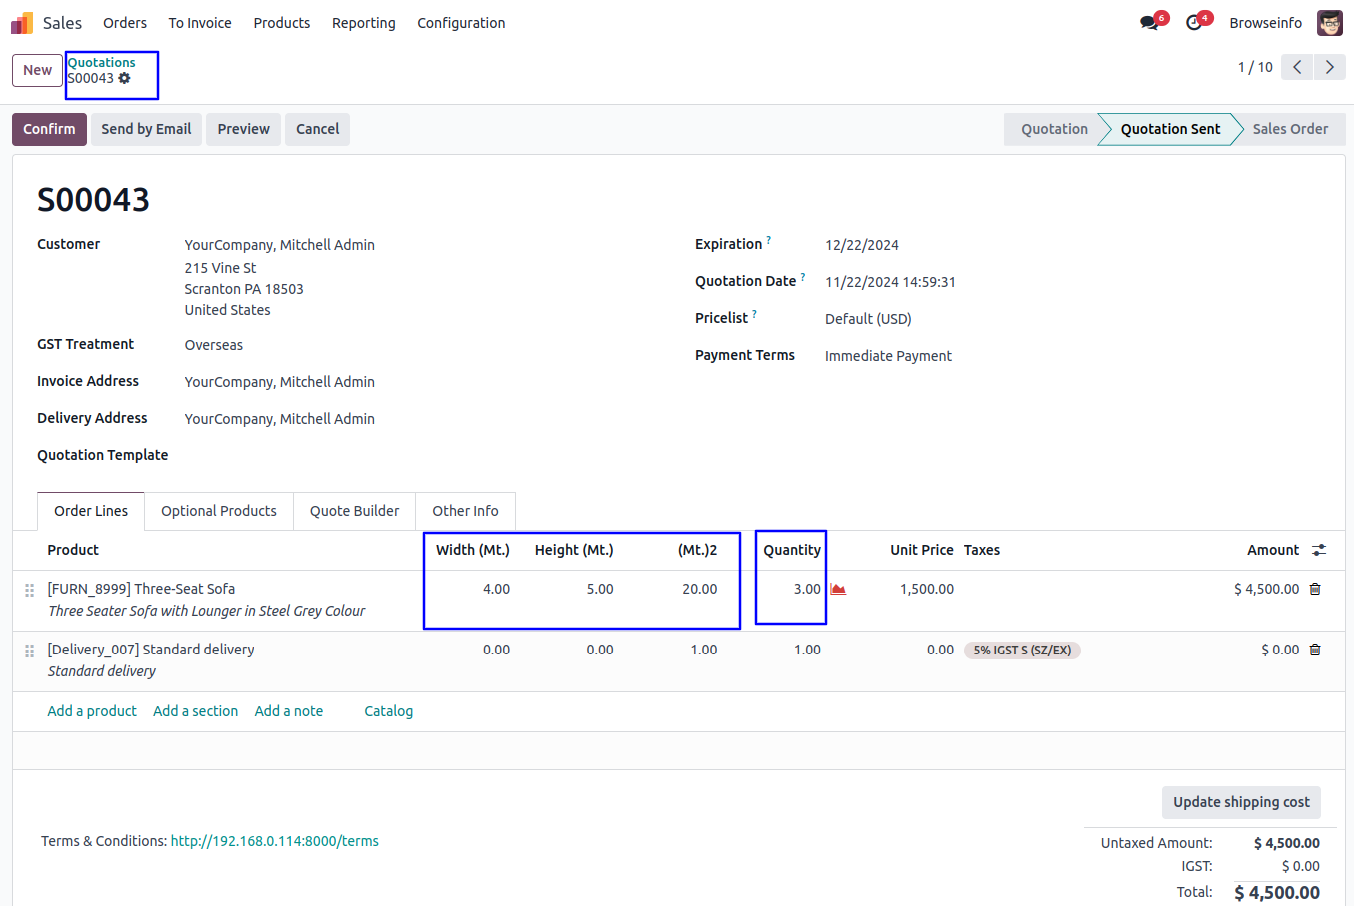This screenshot has width=1354, height=906.
Task: Switch to Other Info tab
Action: (x=465, y=511)
